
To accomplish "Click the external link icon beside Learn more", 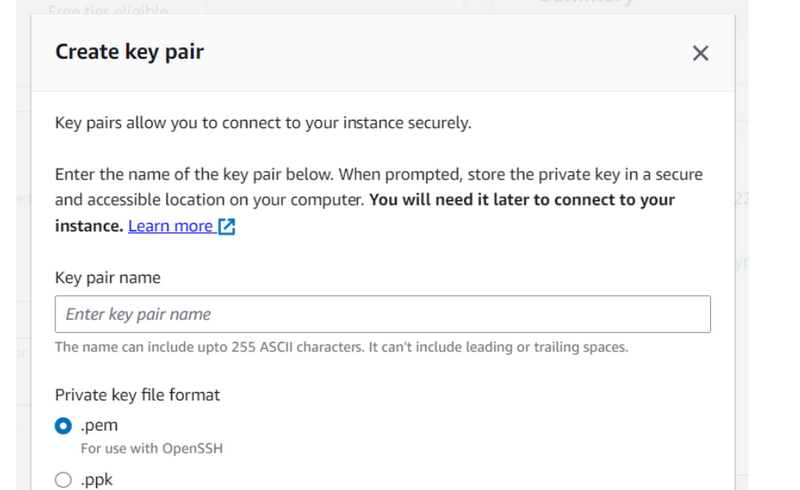I will click(x=227, y=226).
